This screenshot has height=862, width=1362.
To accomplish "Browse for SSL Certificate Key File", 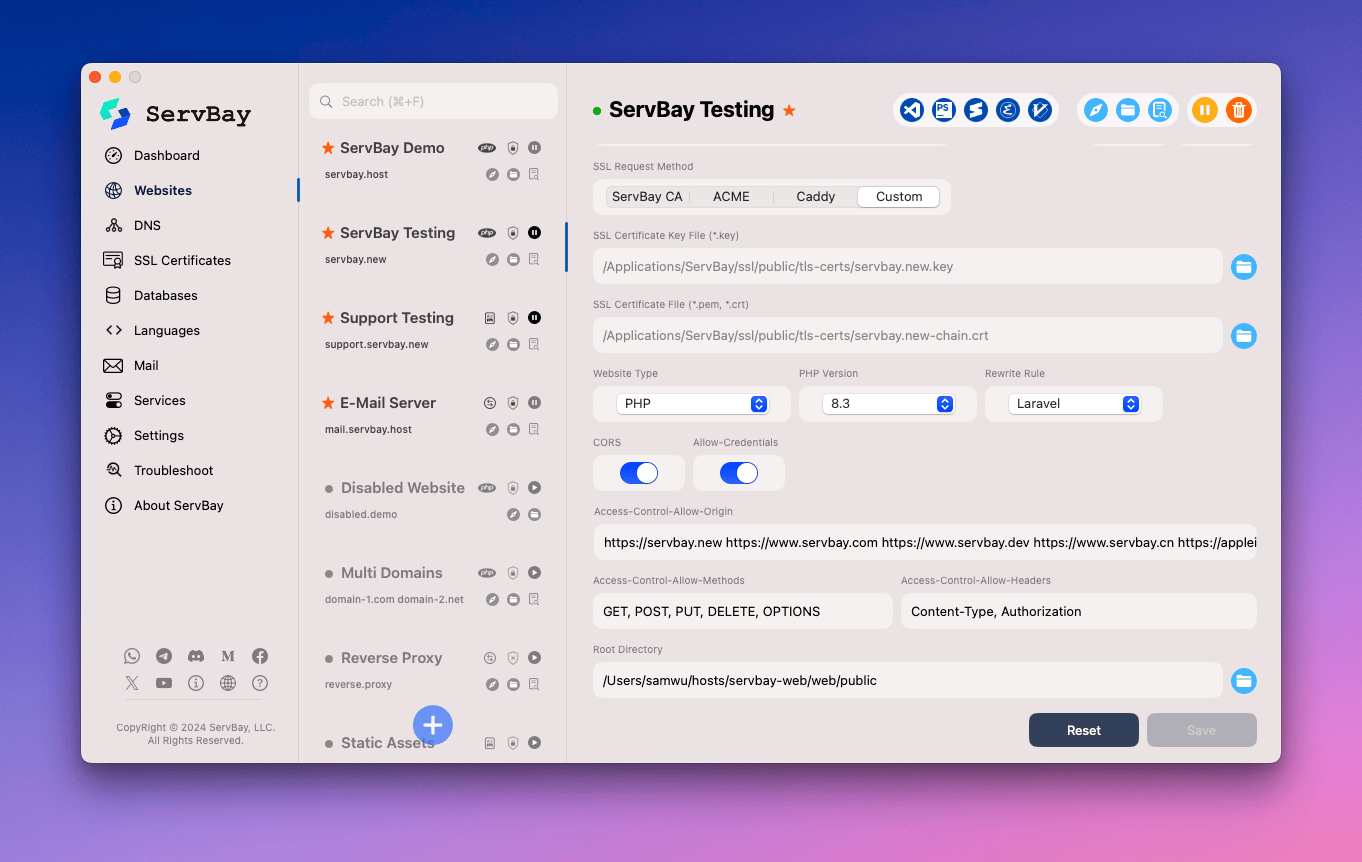I will click(x=1243, y=267).
